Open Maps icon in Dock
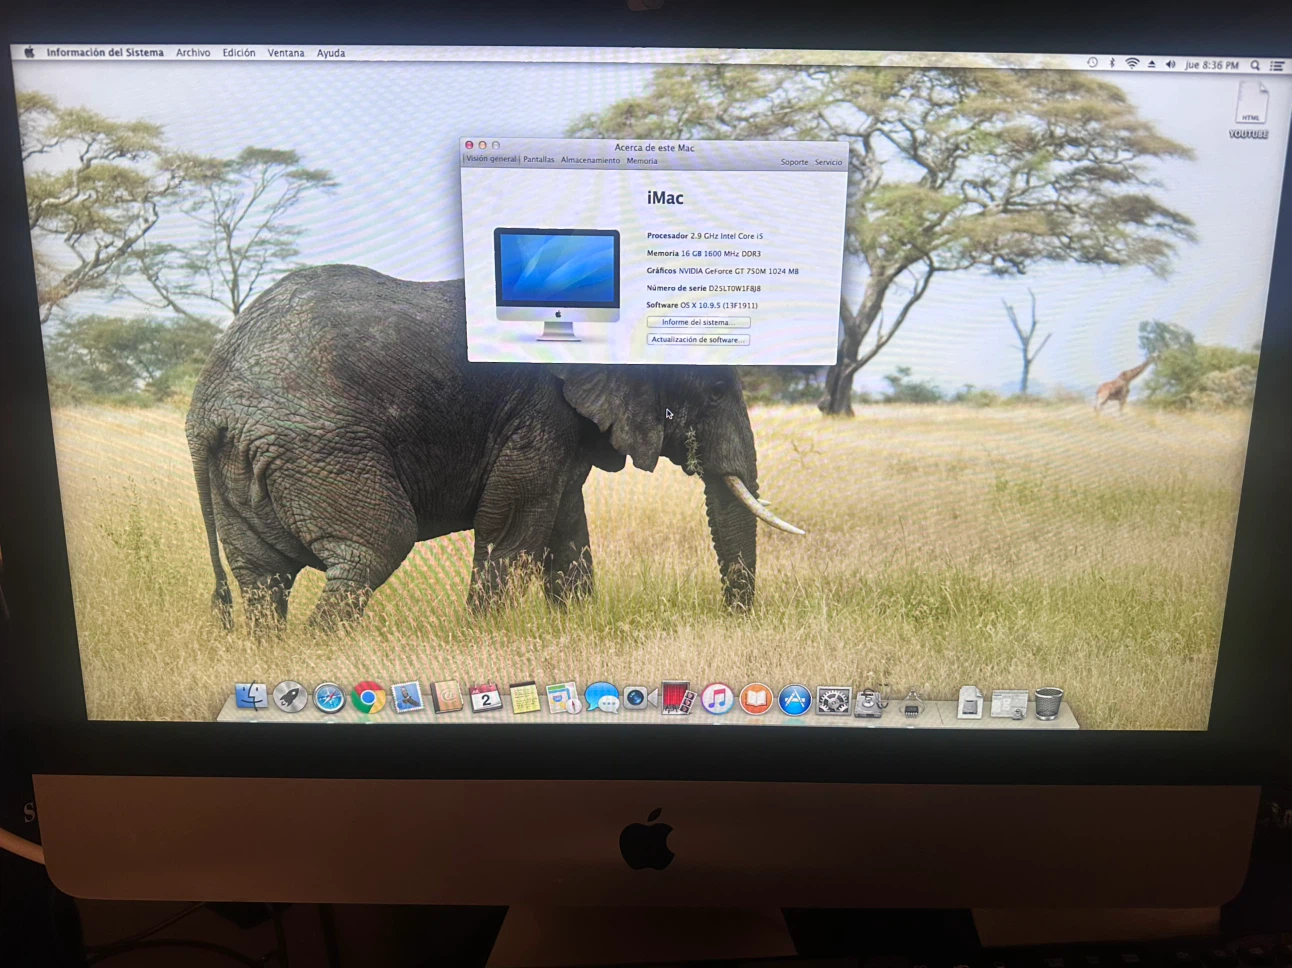 click(563, 698)
